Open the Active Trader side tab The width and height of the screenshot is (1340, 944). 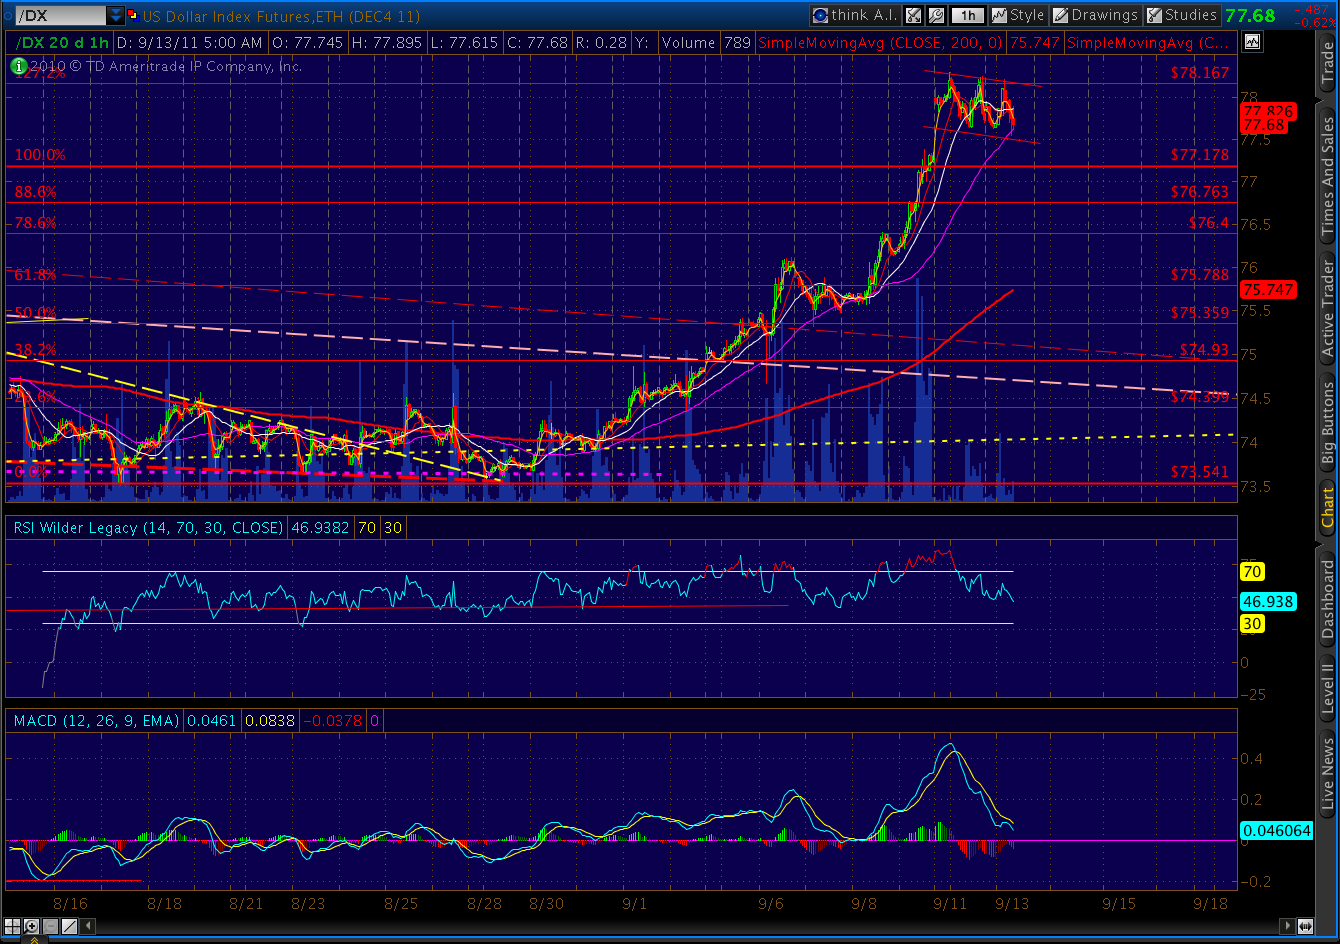click(1328, 308)
